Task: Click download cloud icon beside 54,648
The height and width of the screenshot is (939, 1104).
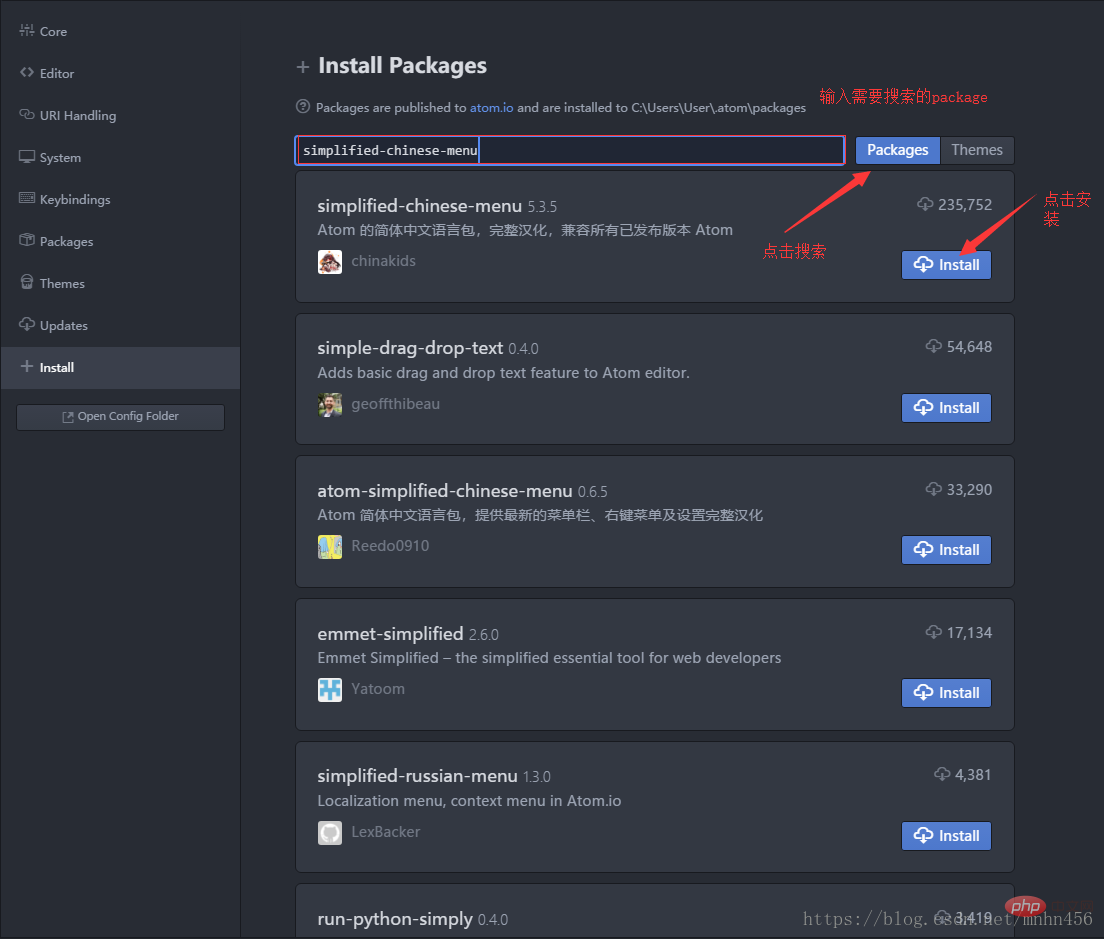Action: point(934,346)
